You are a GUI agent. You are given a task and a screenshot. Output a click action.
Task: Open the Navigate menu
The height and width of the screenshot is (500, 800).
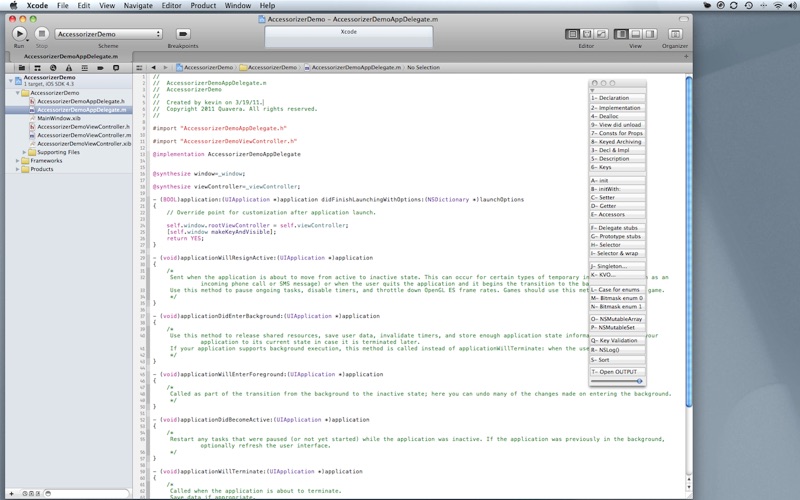(x=138, y=5)
